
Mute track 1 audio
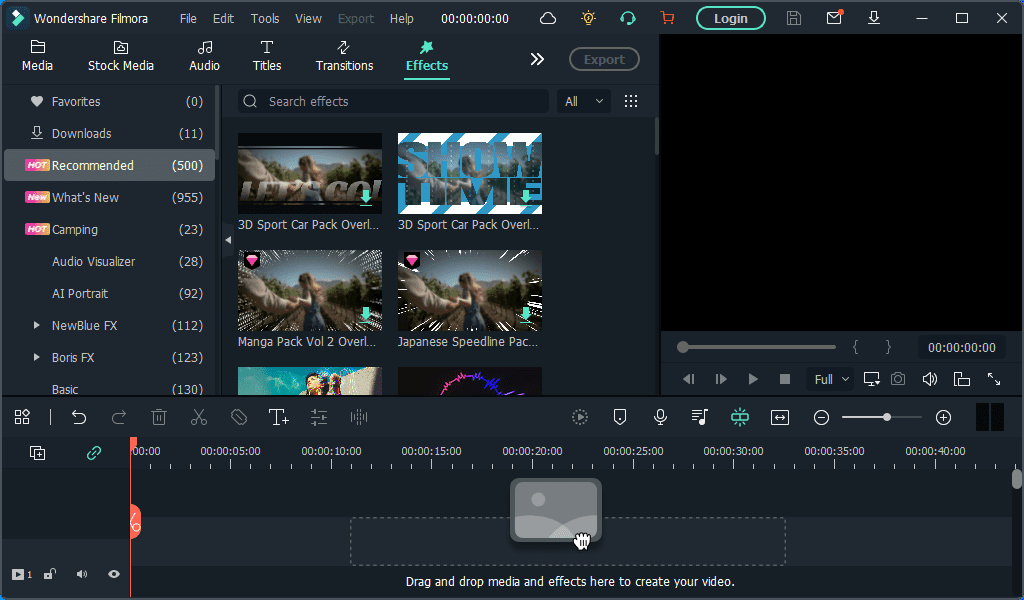pyautogui.click(x=82, y=575)
